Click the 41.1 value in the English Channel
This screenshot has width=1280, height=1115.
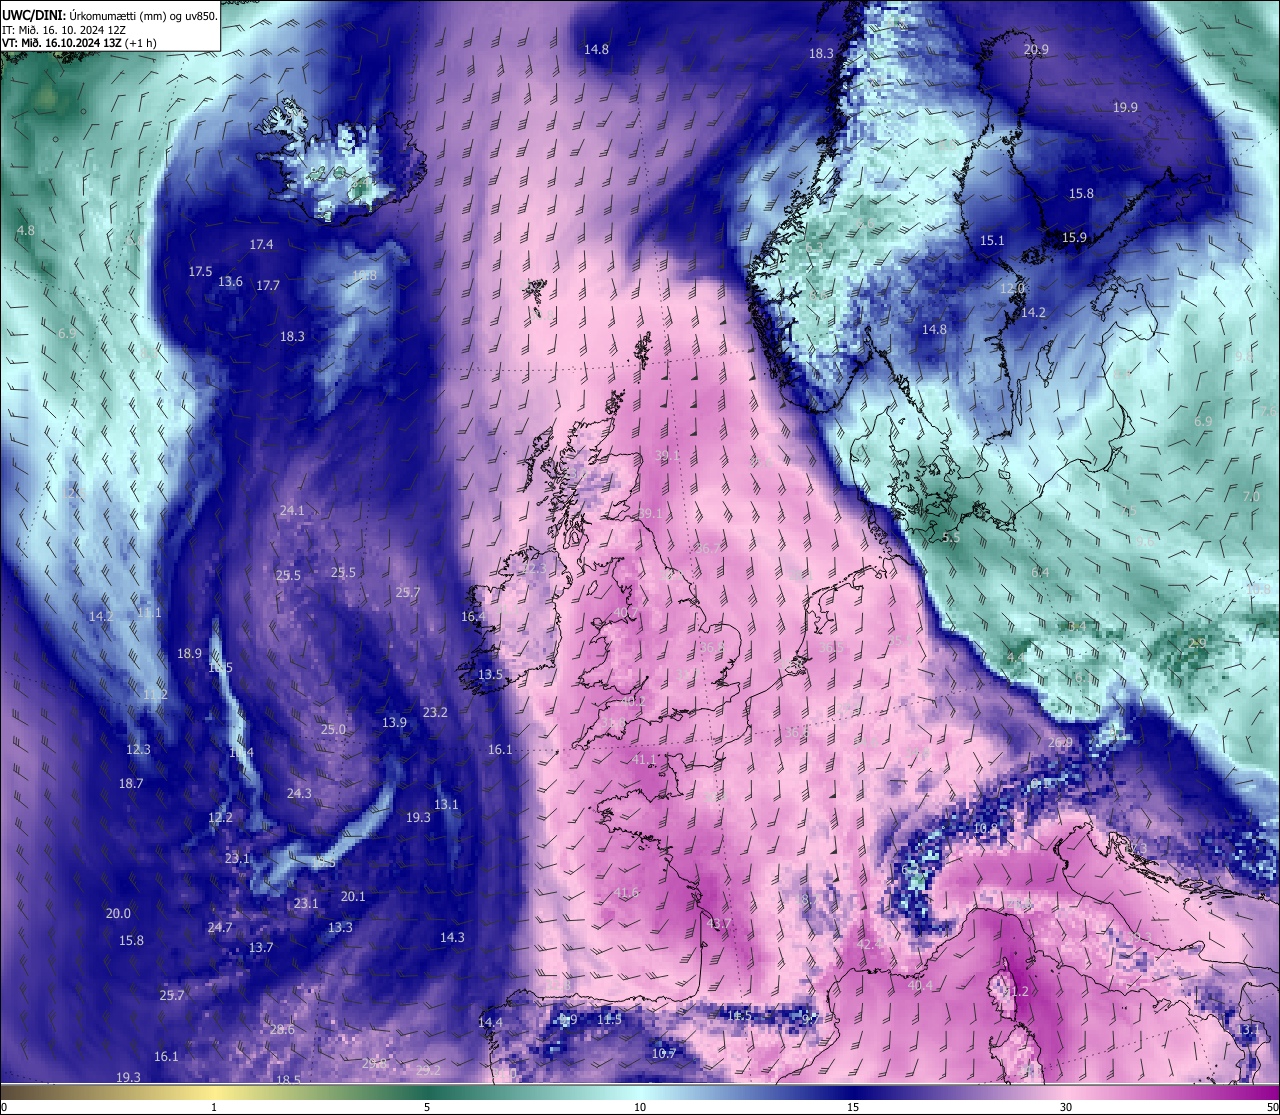pos(644,759)
